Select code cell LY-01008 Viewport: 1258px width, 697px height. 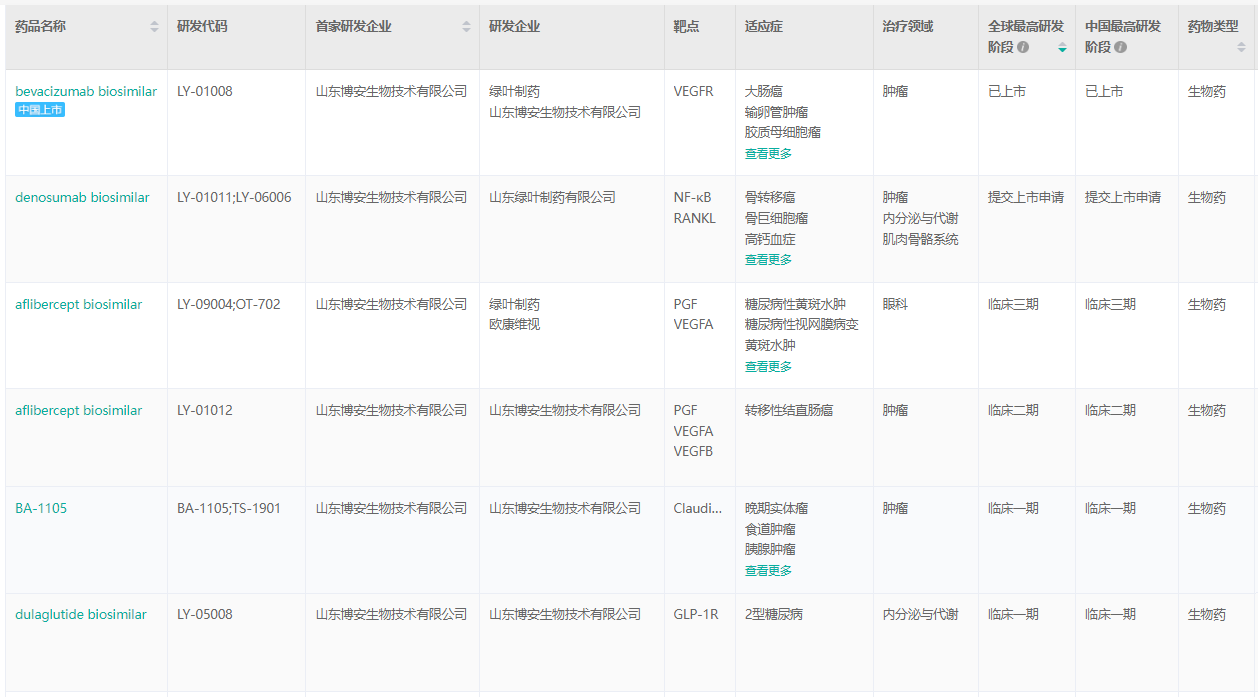(x=205, y=91)
